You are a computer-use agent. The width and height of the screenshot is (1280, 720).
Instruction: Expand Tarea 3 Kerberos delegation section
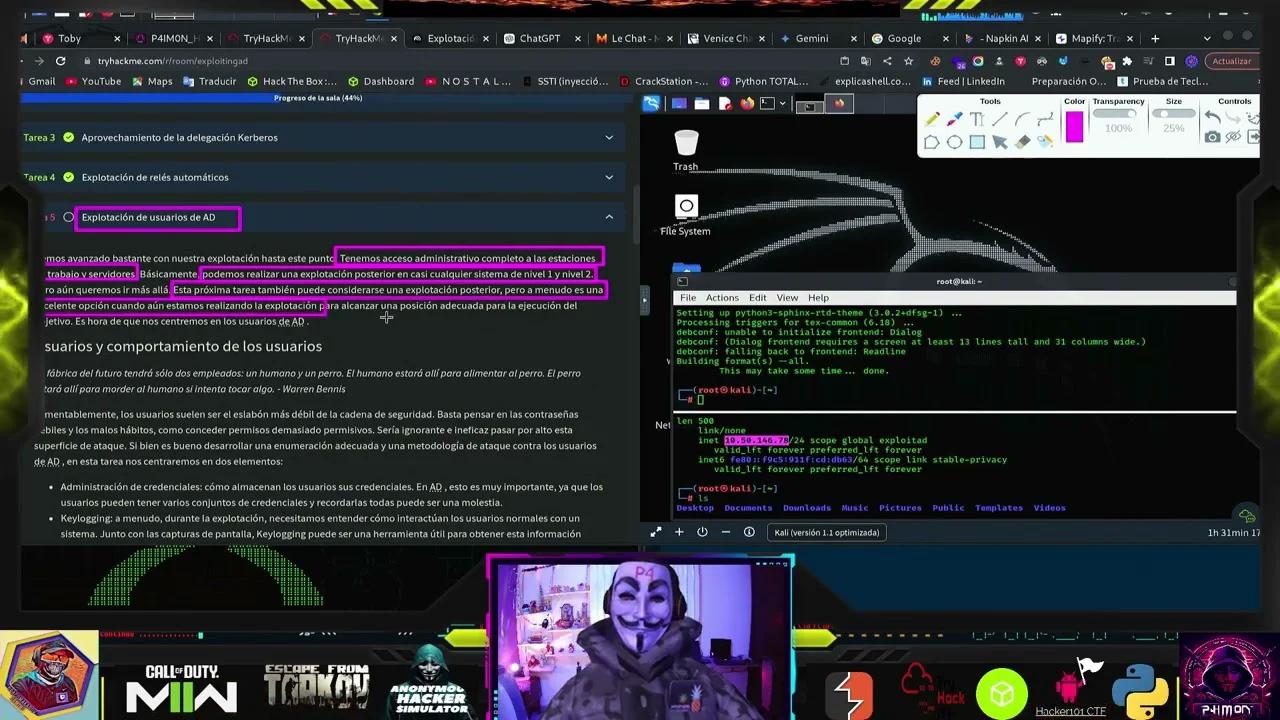[609, 137]
